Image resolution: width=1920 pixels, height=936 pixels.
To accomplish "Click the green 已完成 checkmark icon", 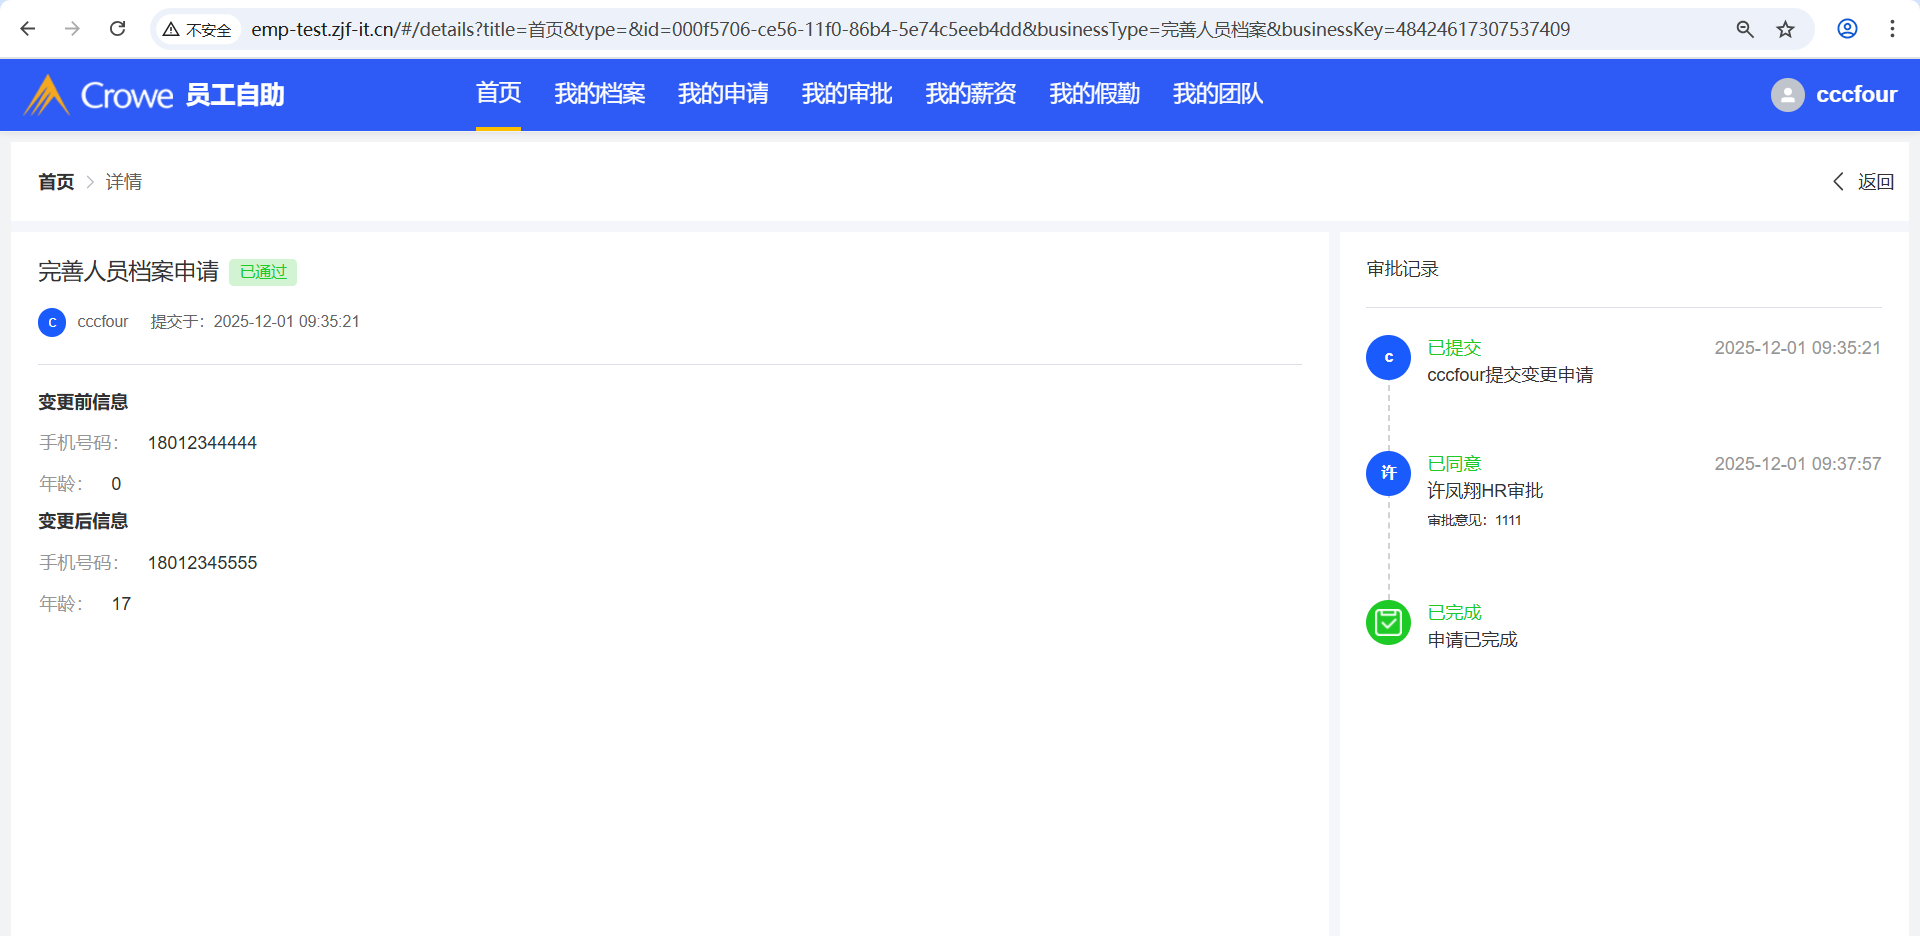I will pyautogui.click(x=1388, y=622).
